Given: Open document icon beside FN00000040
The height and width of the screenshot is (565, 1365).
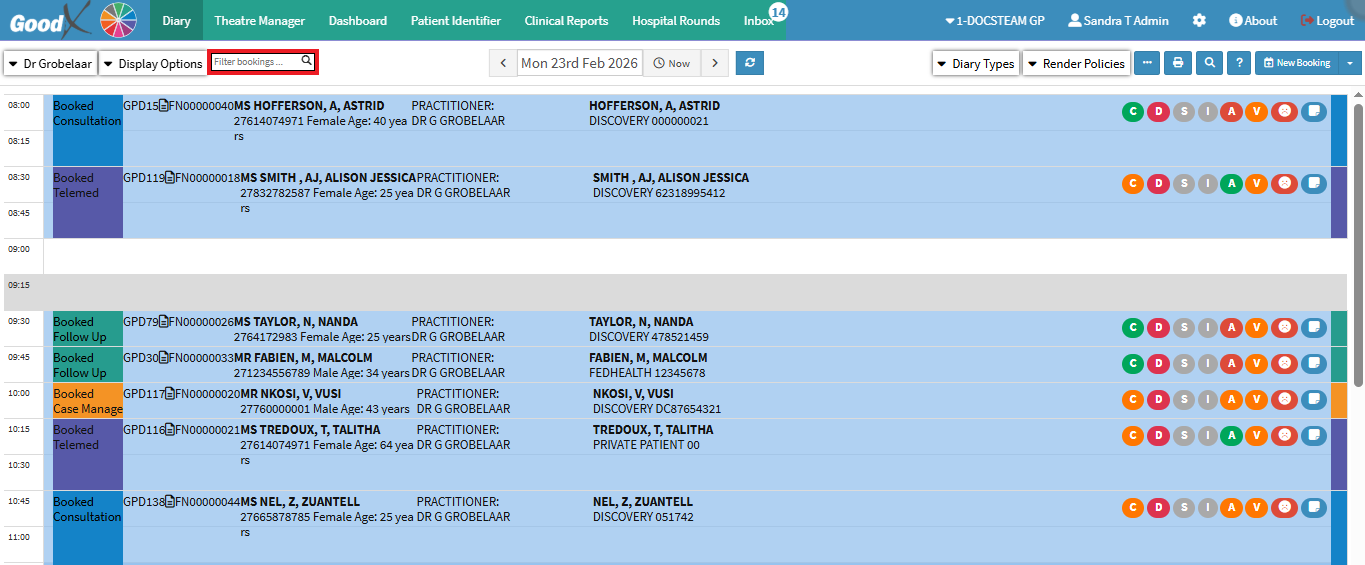Looking at the screenshot, I should click(x=164, y=106).
